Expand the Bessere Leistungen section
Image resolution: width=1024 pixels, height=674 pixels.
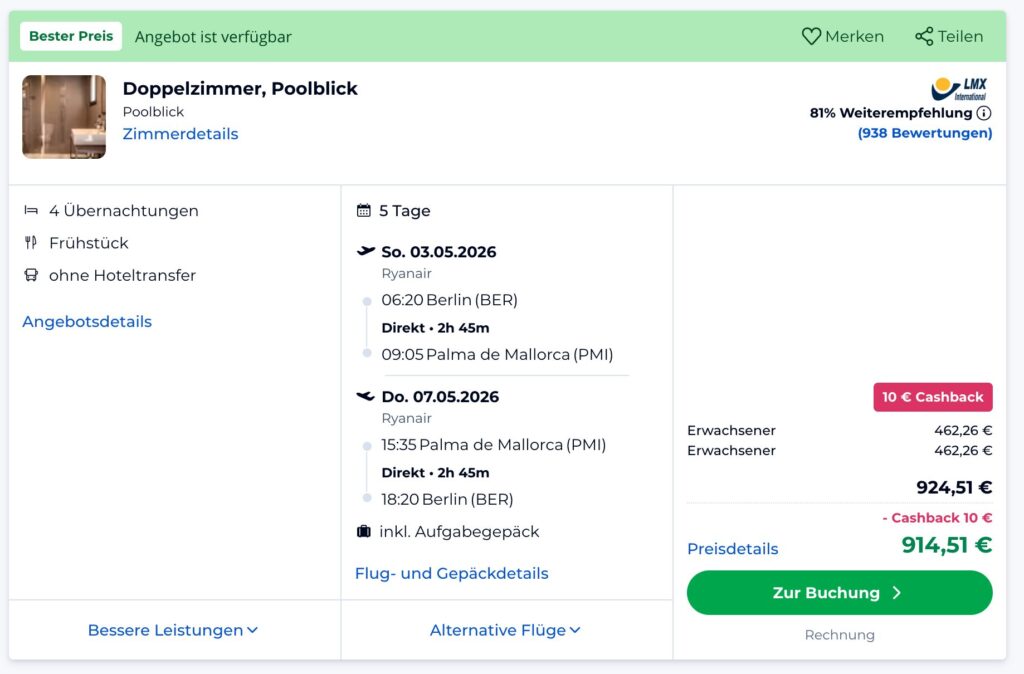172,630
